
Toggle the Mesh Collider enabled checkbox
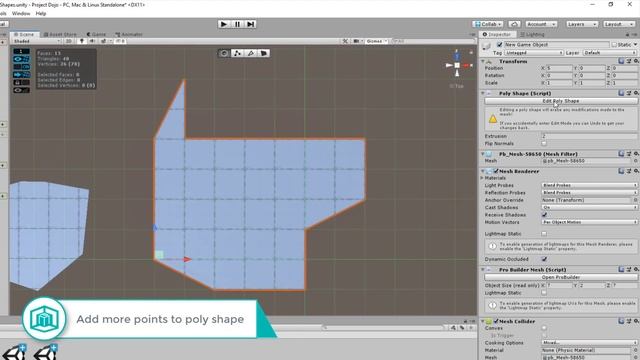point(496,321)
